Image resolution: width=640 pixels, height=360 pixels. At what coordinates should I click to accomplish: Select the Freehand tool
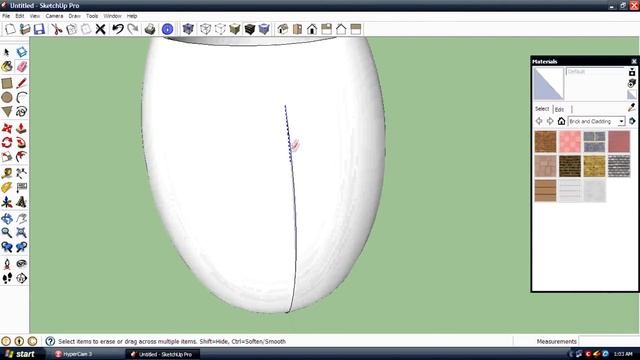21,111
